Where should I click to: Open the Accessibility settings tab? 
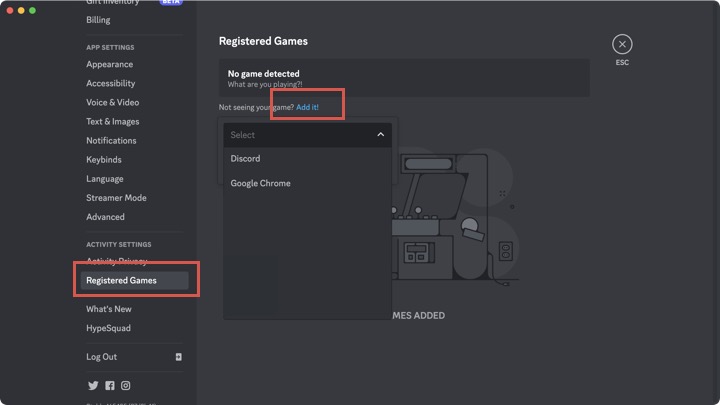[x=110, y=84]
